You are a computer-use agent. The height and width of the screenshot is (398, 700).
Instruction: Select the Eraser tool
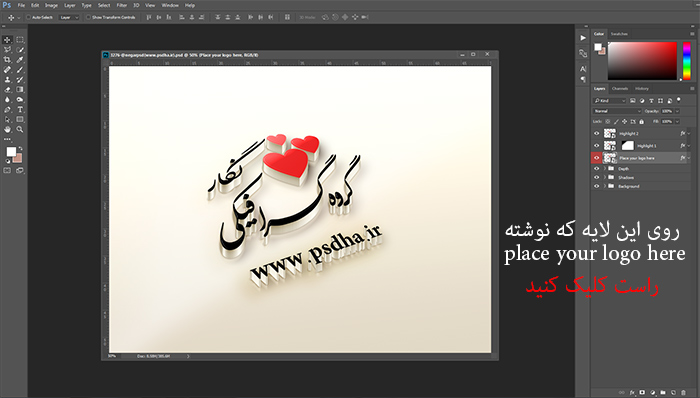point(7,90)
